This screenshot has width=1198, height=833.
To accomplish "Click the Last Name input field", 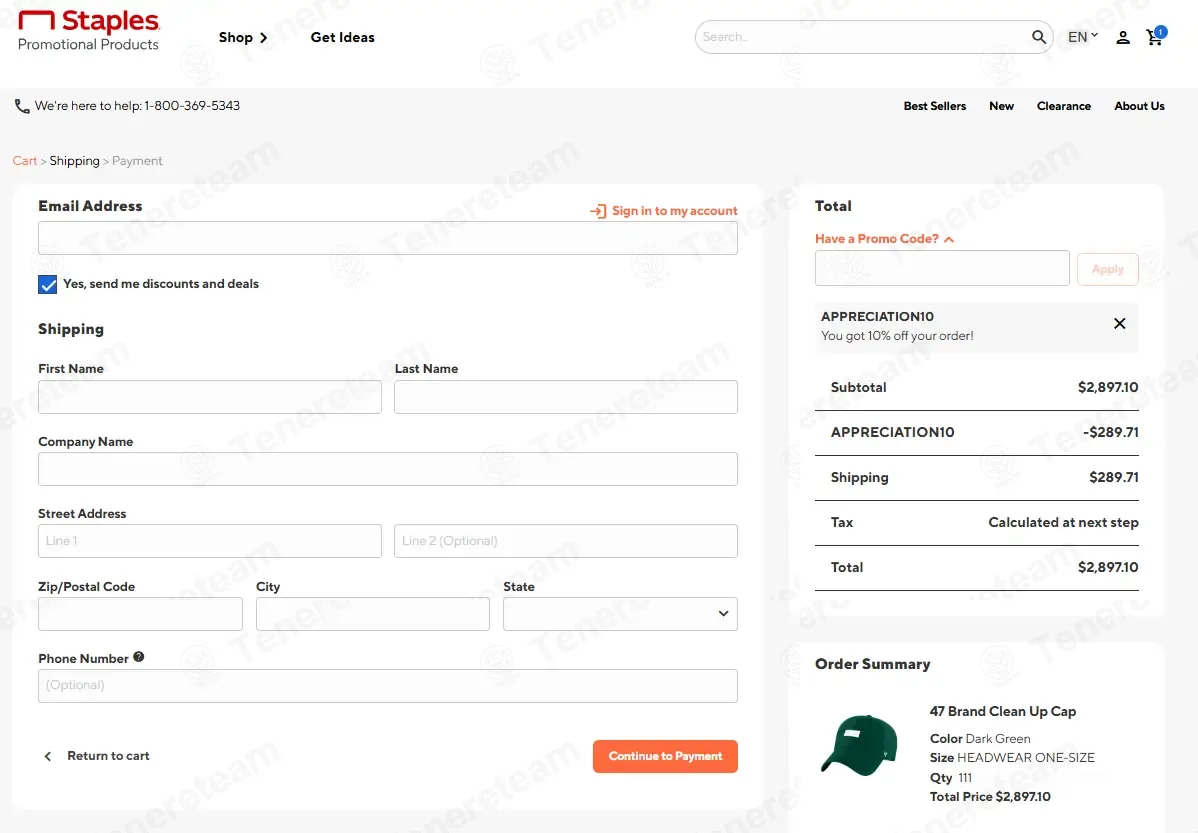I will 565,397.
